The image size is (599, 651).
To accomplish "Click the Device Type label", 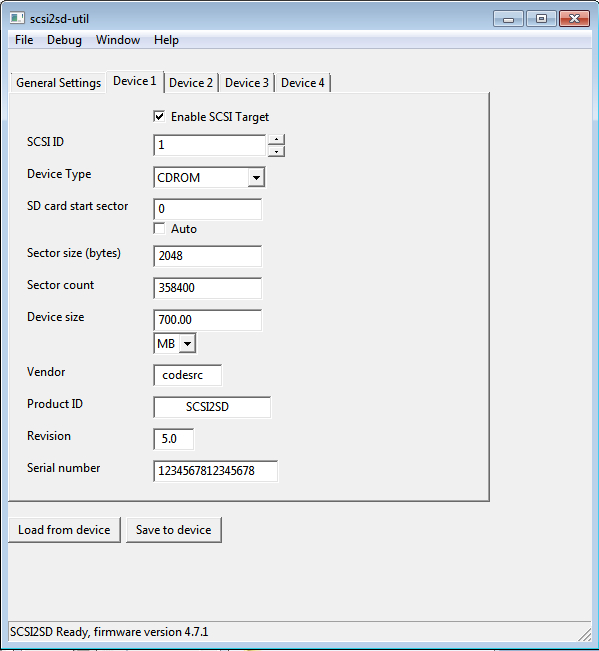I will pyautogui.click(x=59, y=174).
